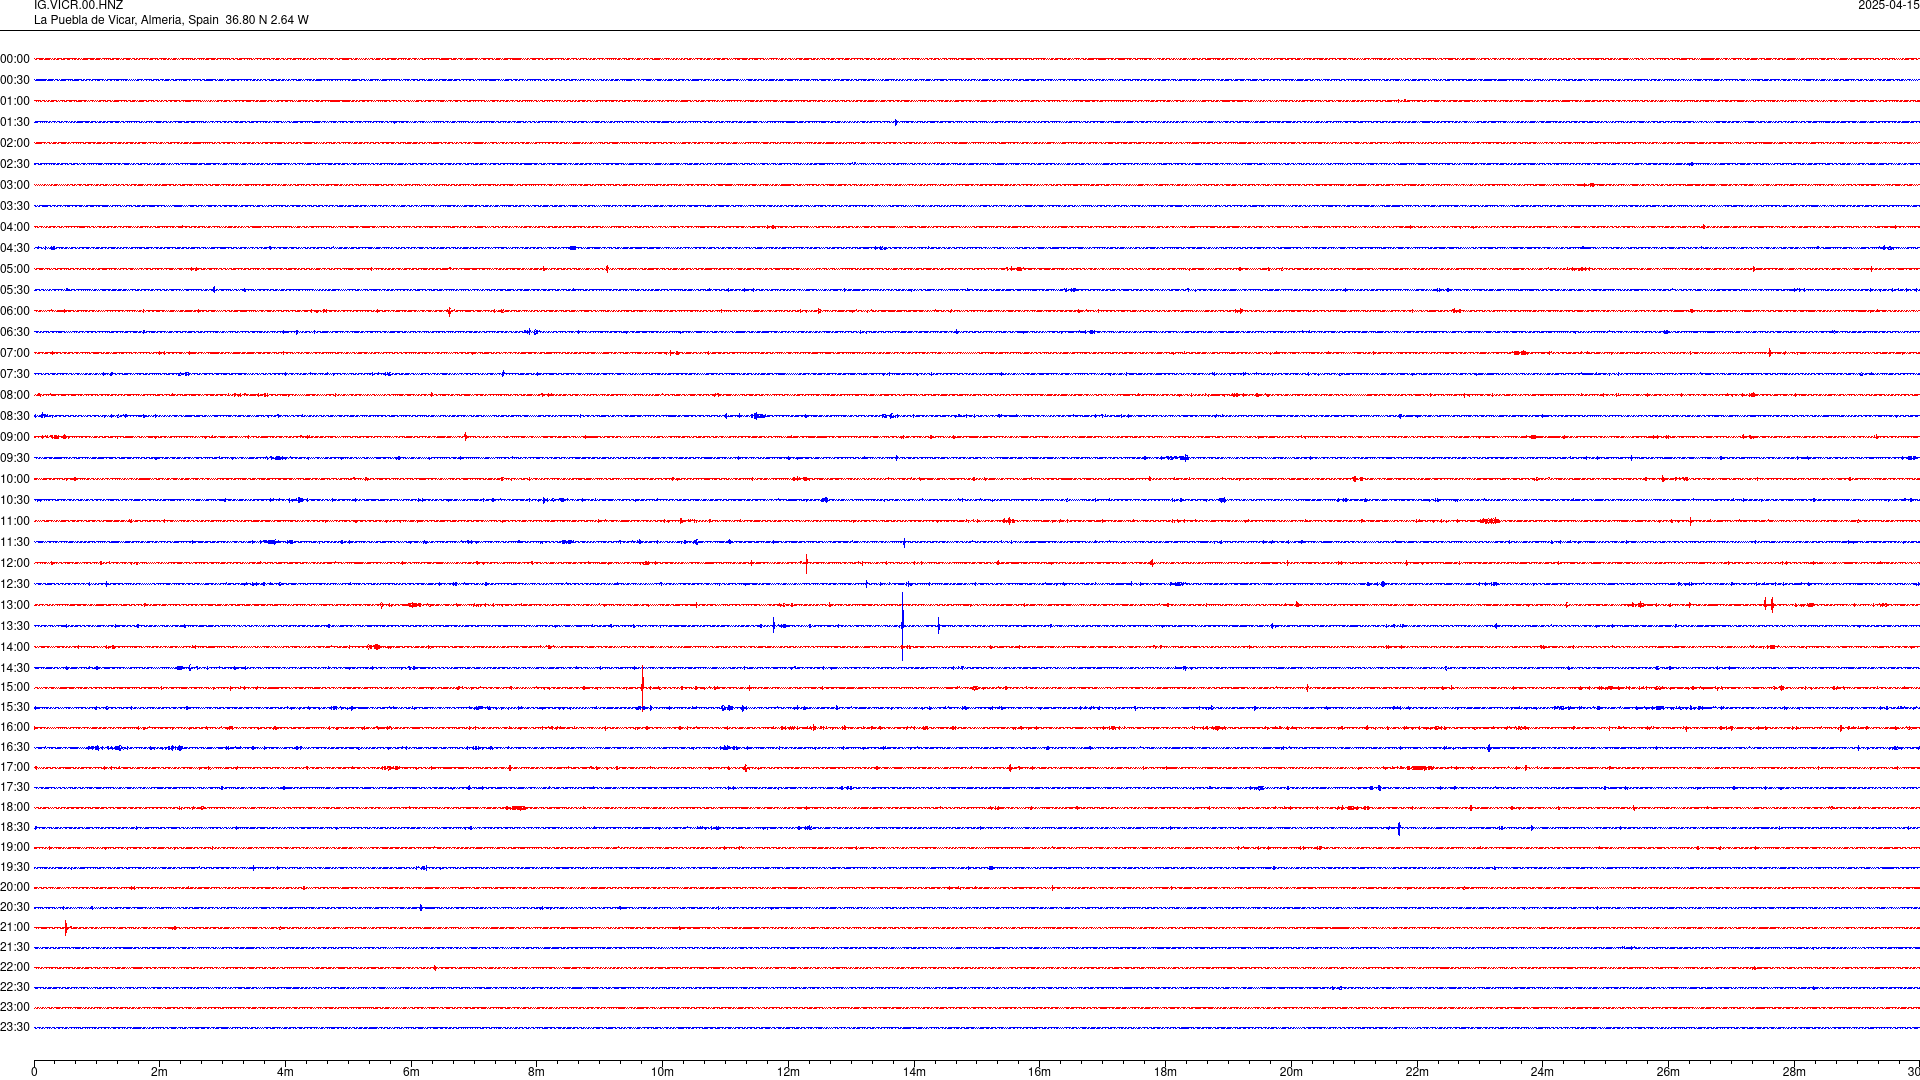Select the 00:00 time label
The image size is (1920, 1080).
(x=15, y=59)
